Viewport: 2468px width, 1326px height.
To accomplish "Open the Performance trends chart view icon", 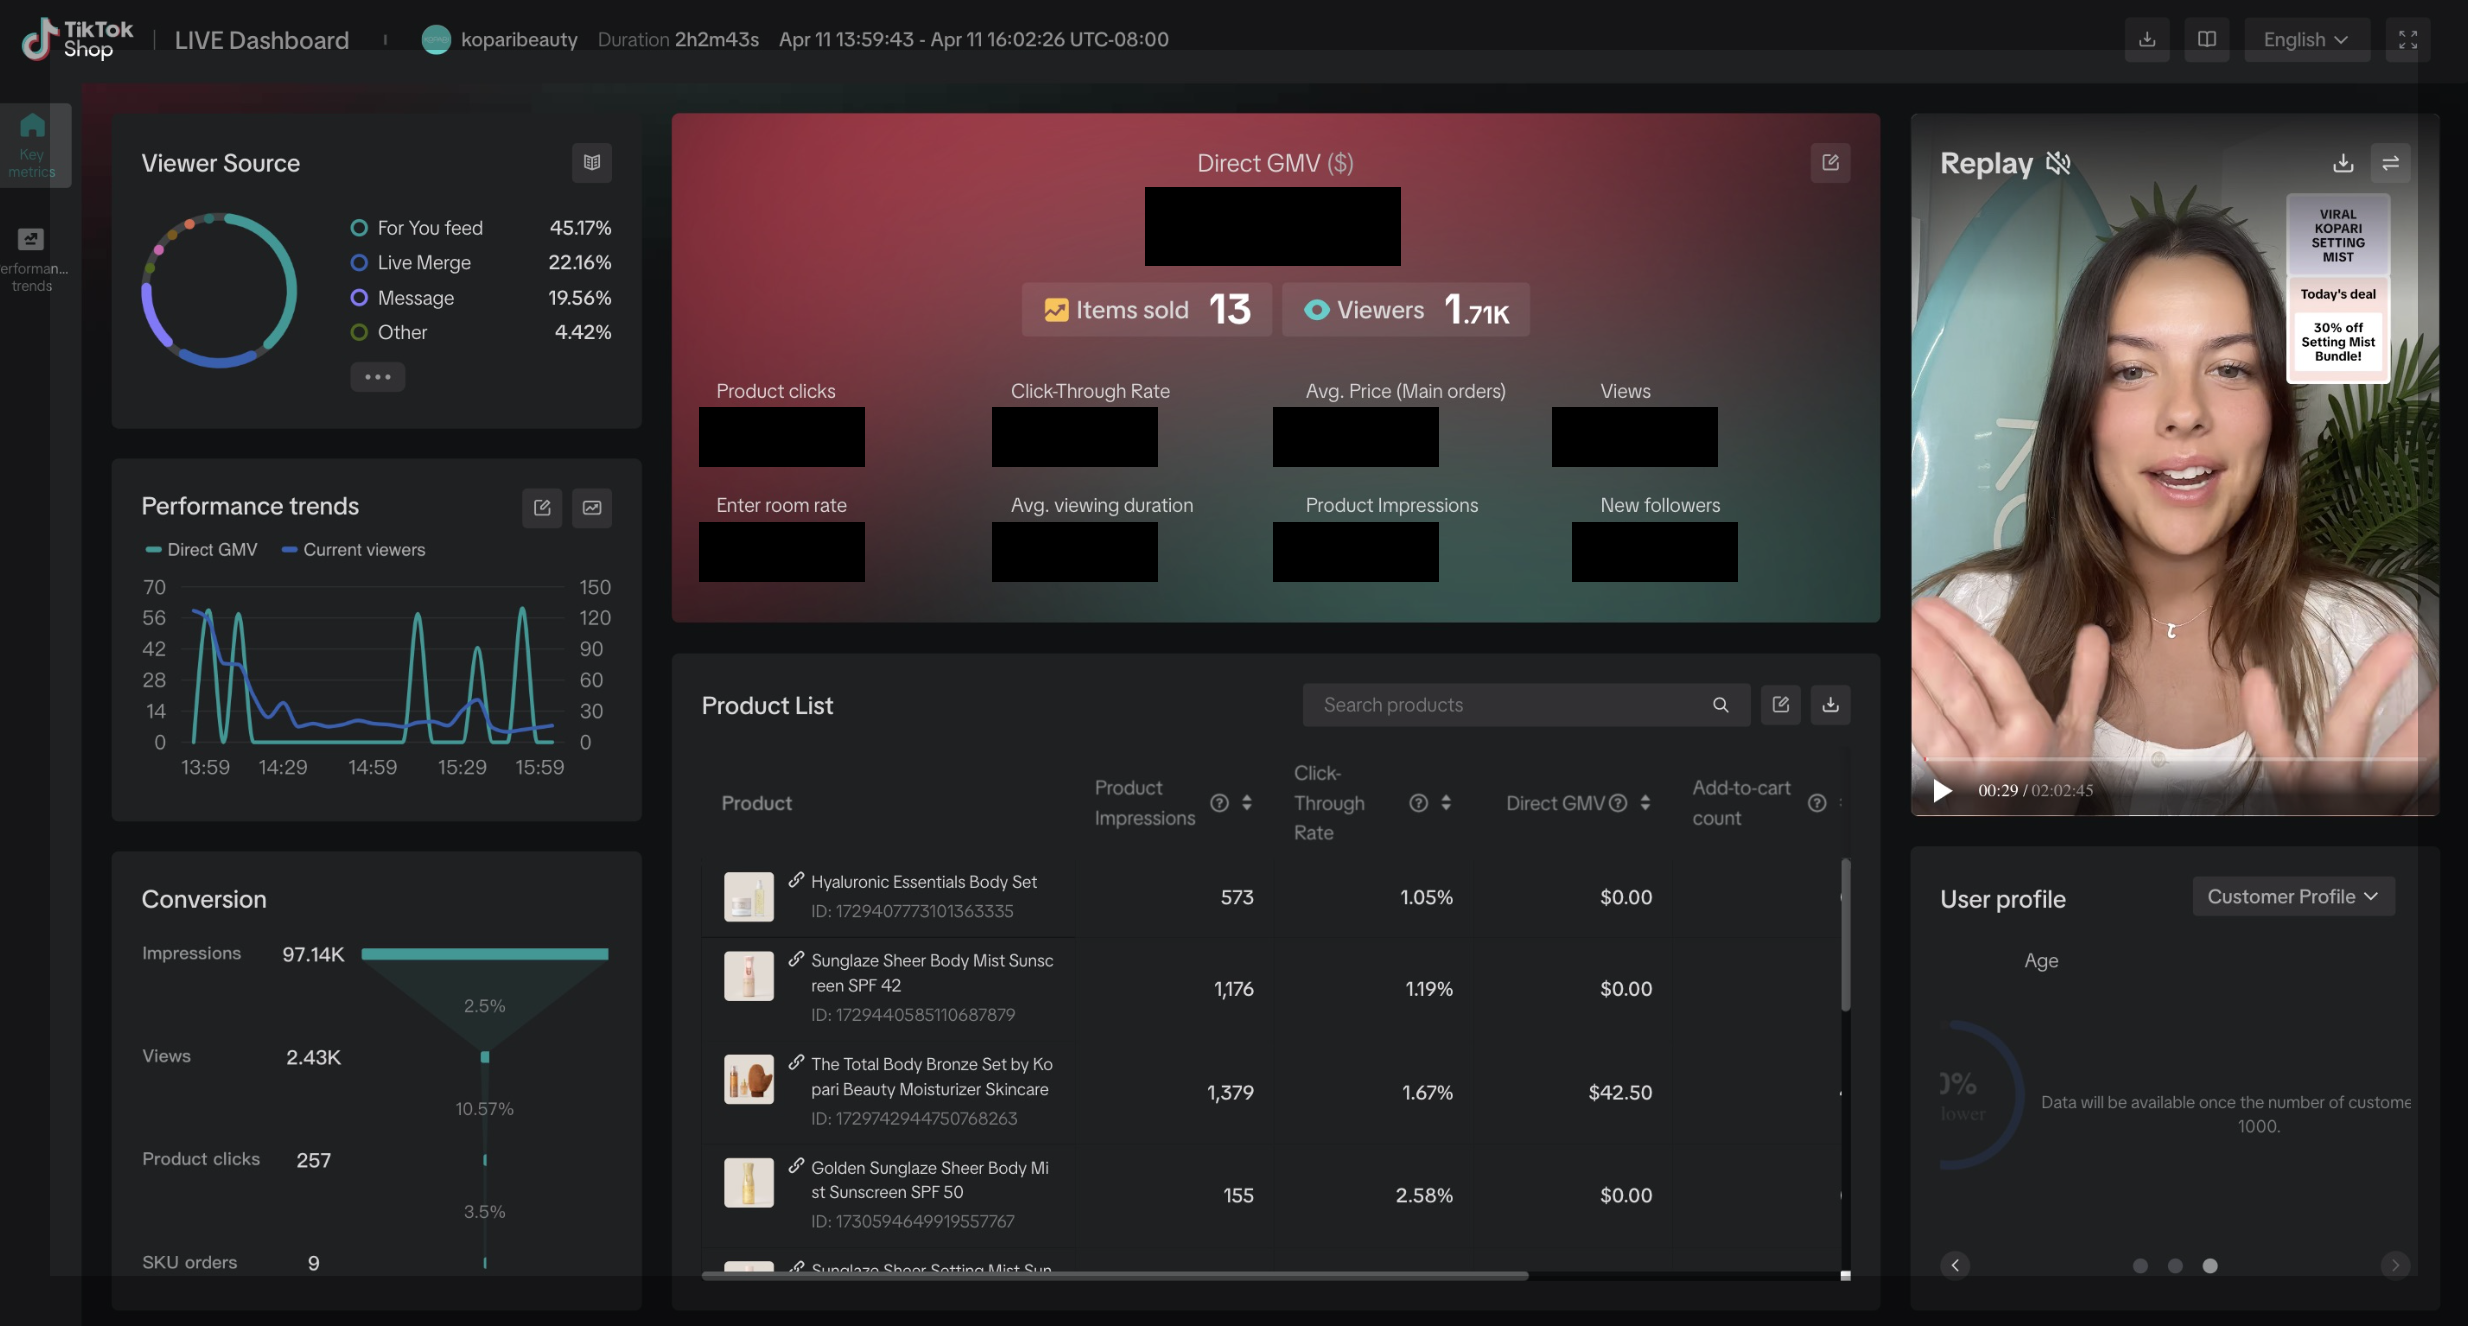I will click(x=592, y=507).
